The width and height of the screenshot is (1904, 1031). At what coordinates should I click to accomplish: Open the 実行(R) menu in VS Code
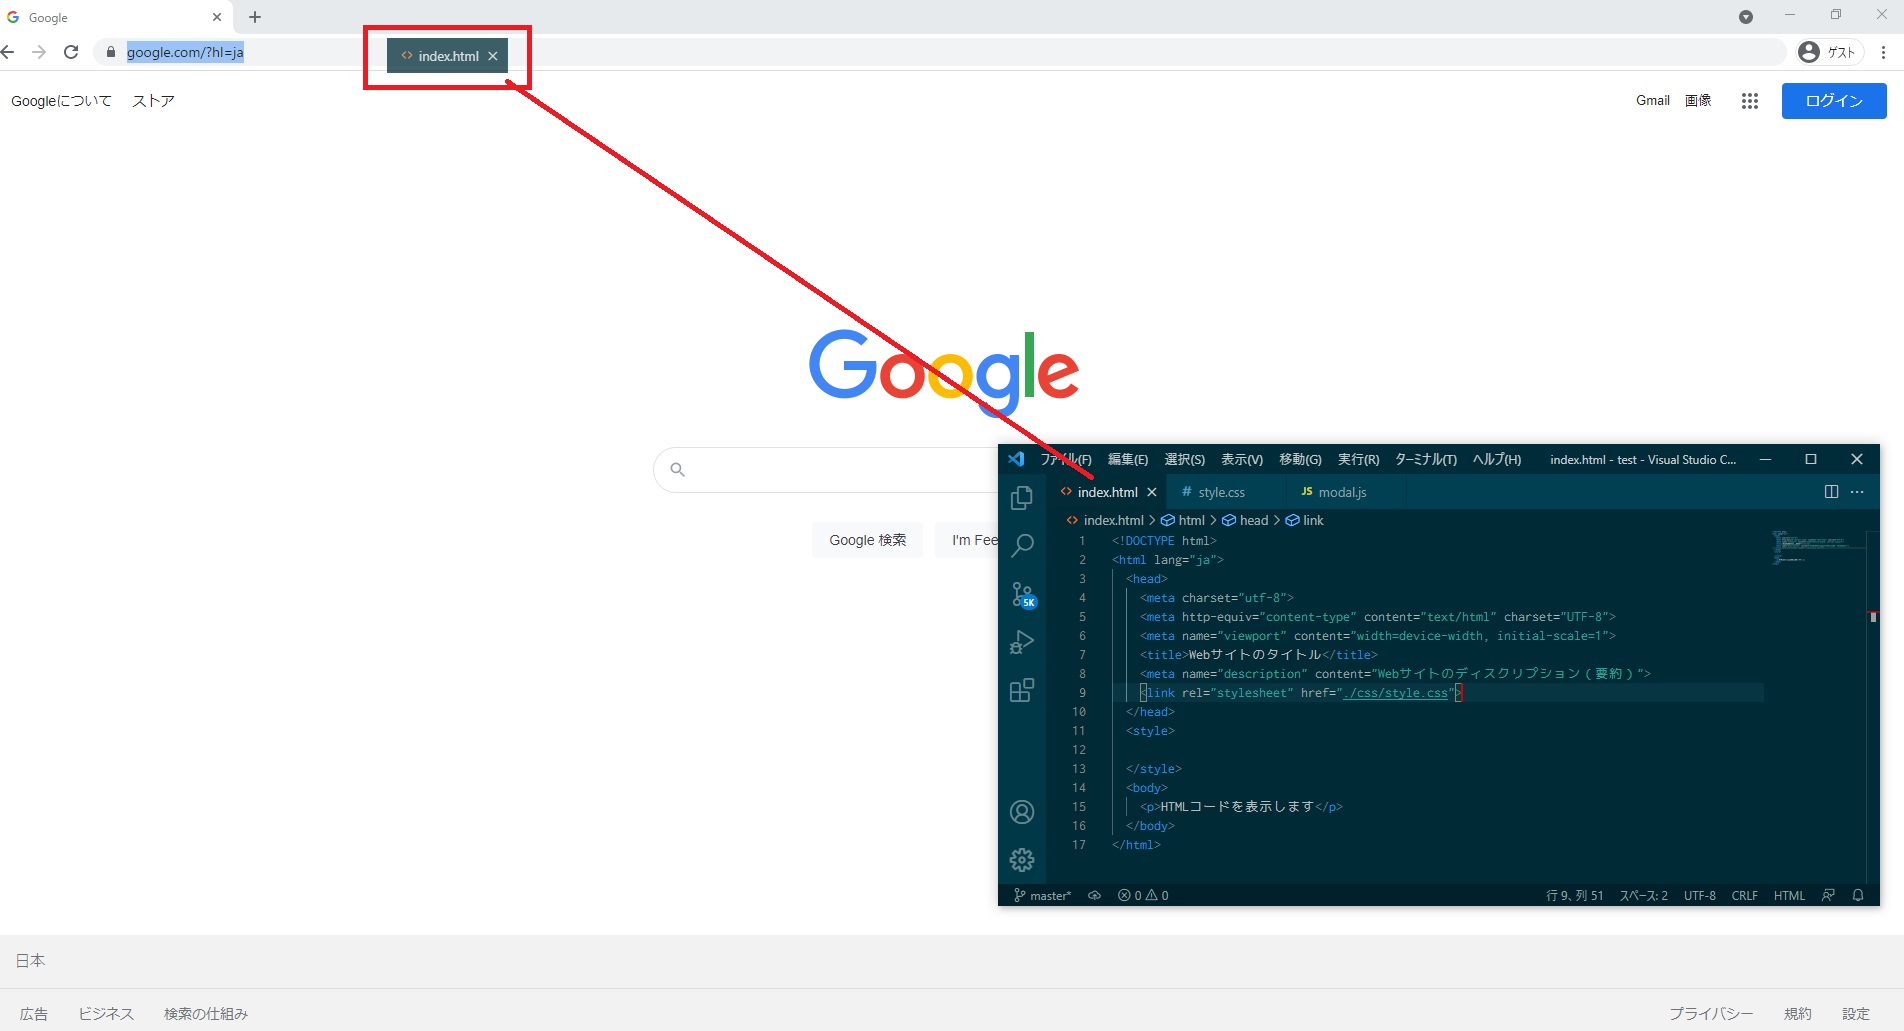point(1359,459)
